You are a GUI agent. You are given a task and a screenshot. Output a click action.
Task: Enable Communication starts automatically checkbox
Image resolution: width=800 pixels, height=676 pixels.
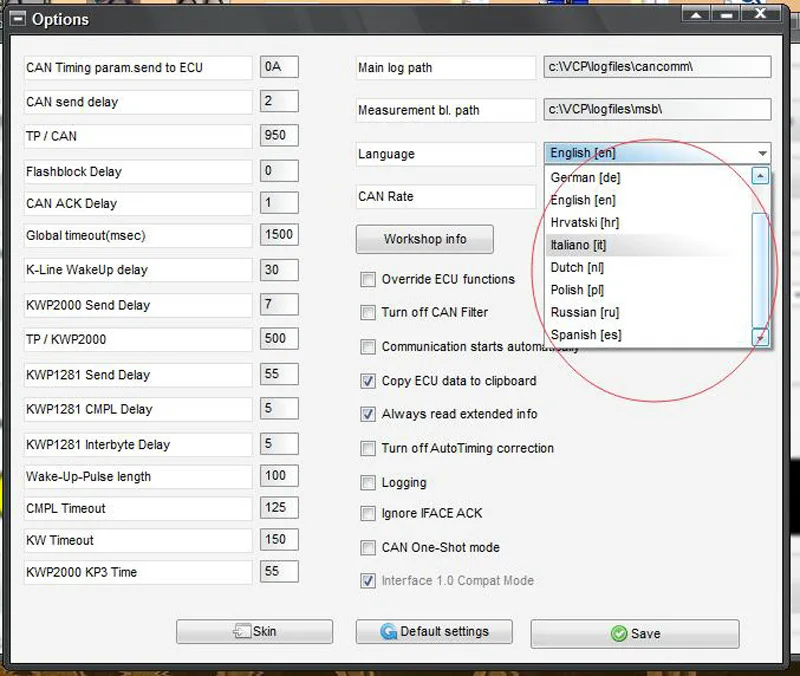click(367, 347)
